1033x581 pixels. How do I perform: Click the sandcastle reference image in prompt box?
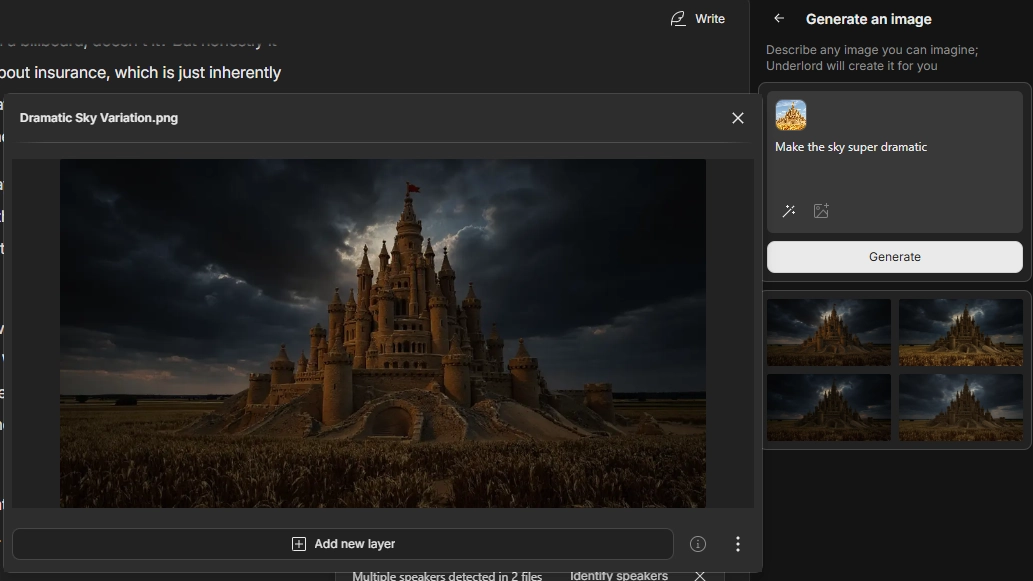(791, 115)
